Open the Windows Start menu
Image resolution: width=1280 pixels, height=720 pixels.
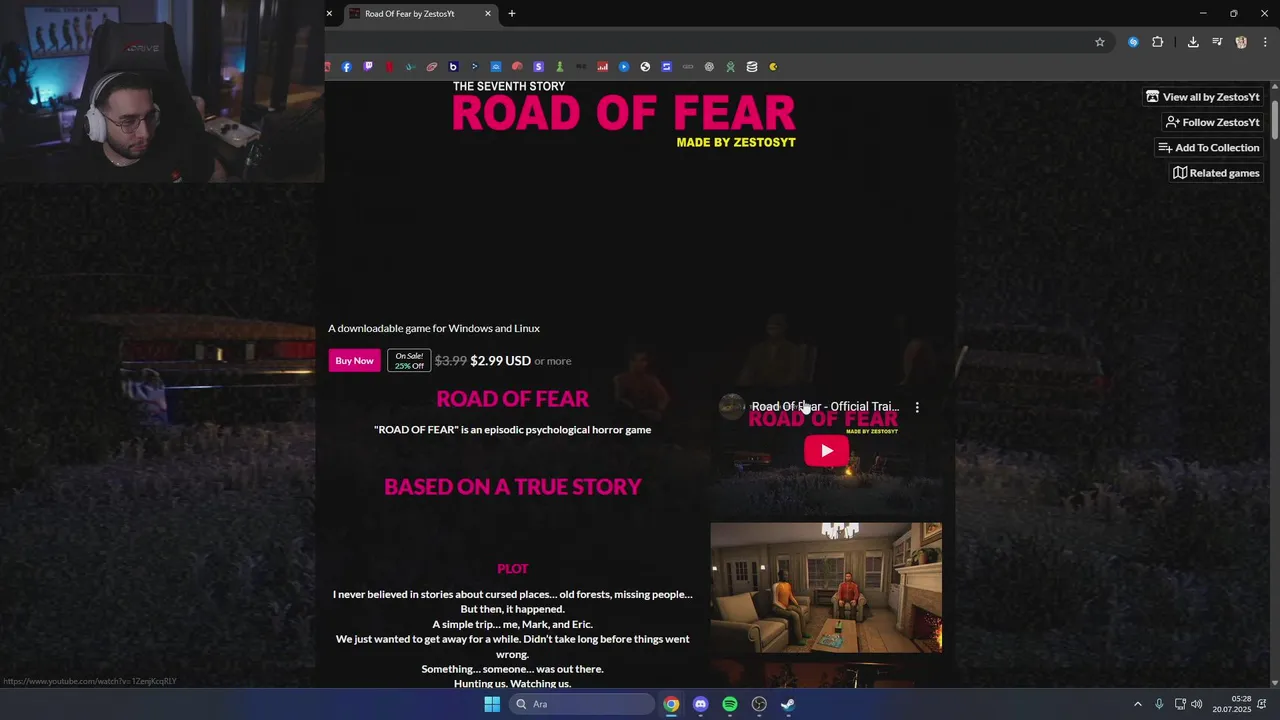[492, 704]
